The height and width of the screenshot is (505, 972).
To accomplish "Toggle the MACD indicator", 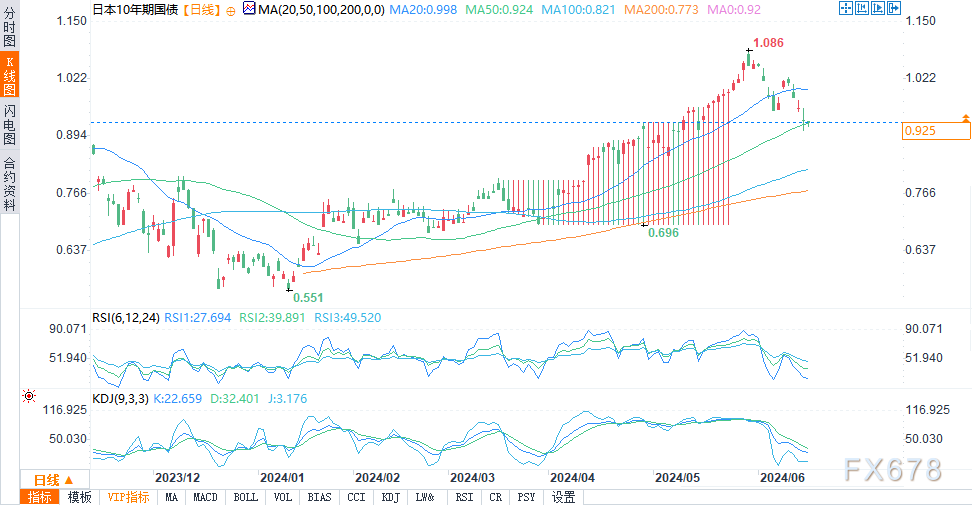I will pos(205,497).
